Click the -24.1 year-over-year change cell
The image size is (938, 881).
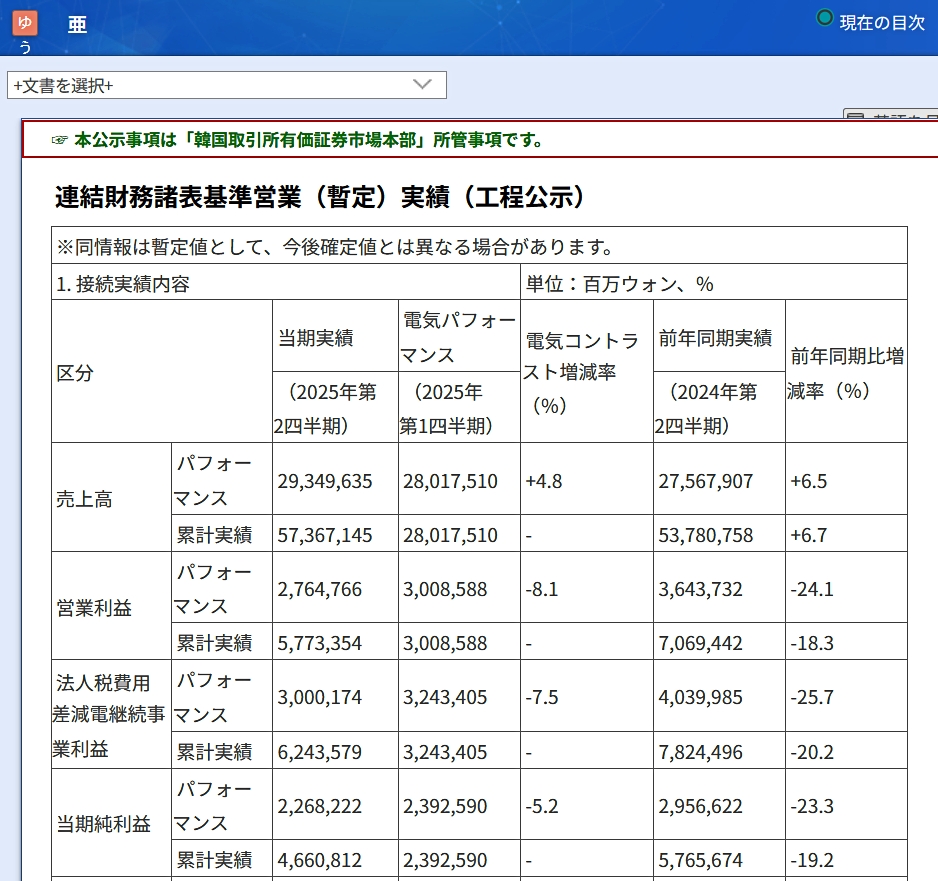812,589
